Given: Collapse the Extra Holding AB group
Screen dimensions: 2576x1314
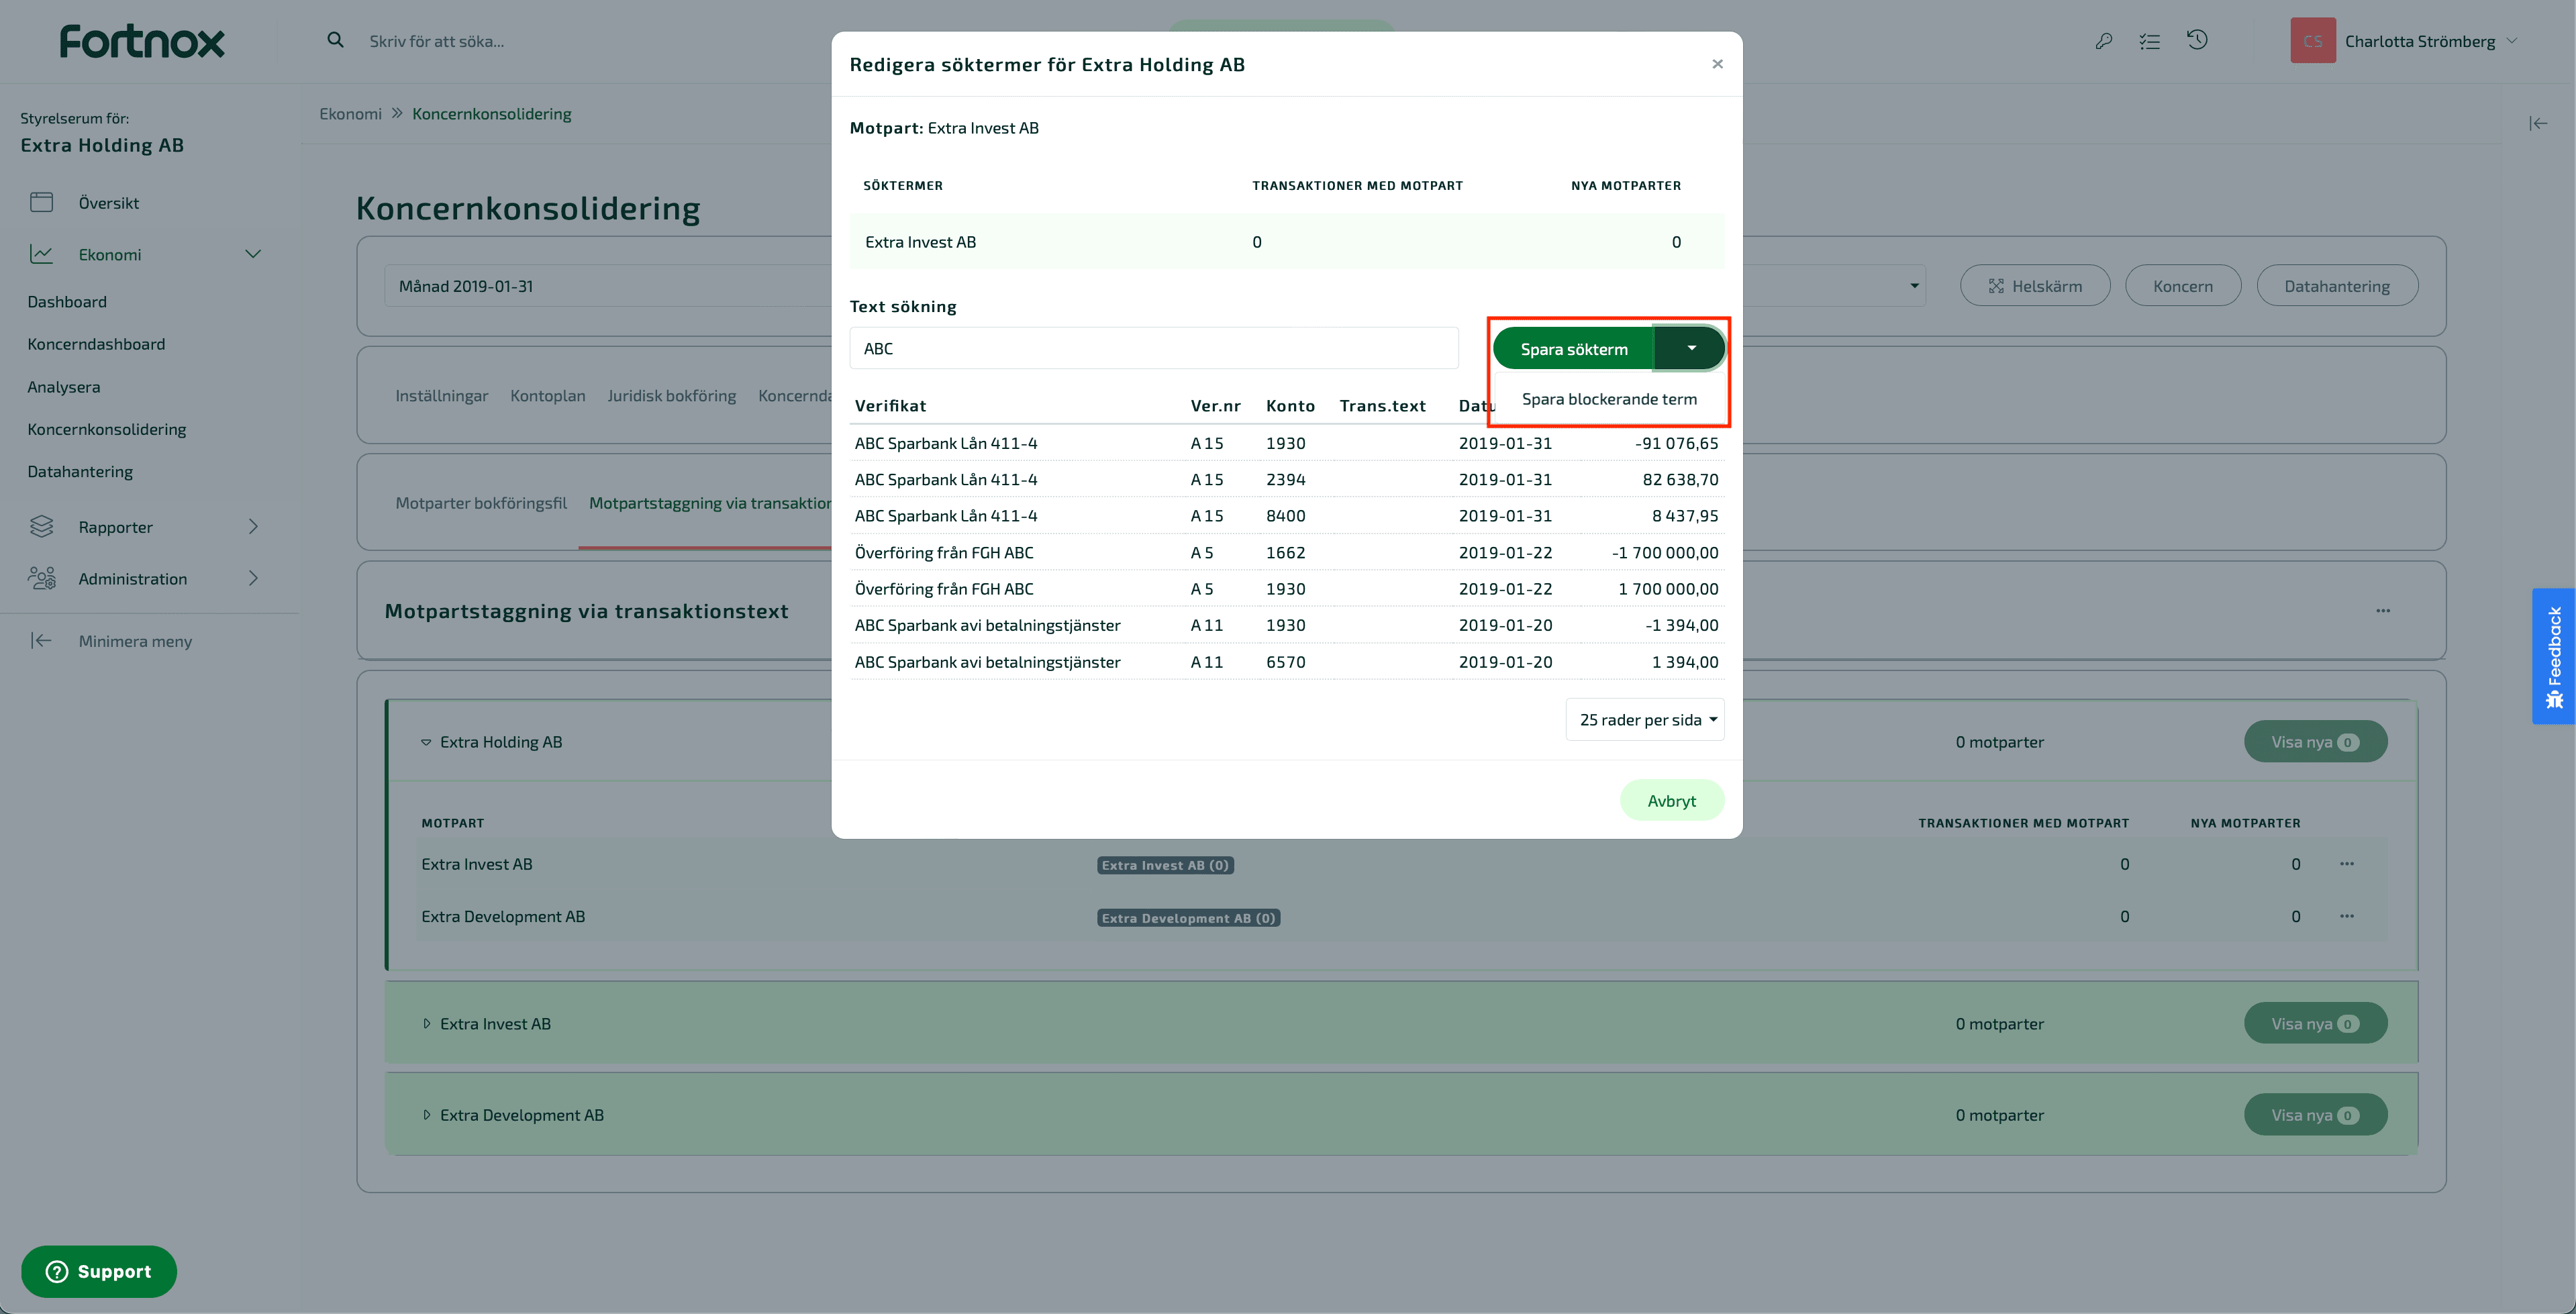Looking at the screenshot, I should [426, 742].
